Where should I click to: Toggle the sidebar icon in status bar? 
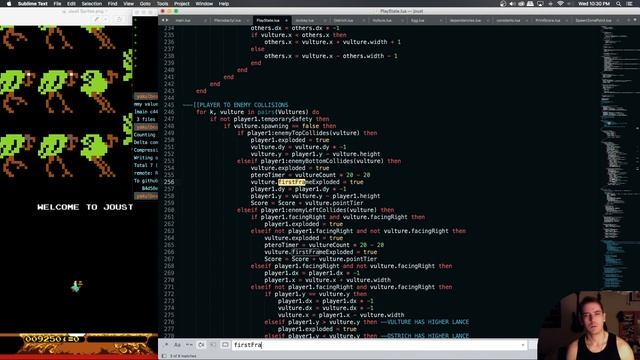point(164,356)
